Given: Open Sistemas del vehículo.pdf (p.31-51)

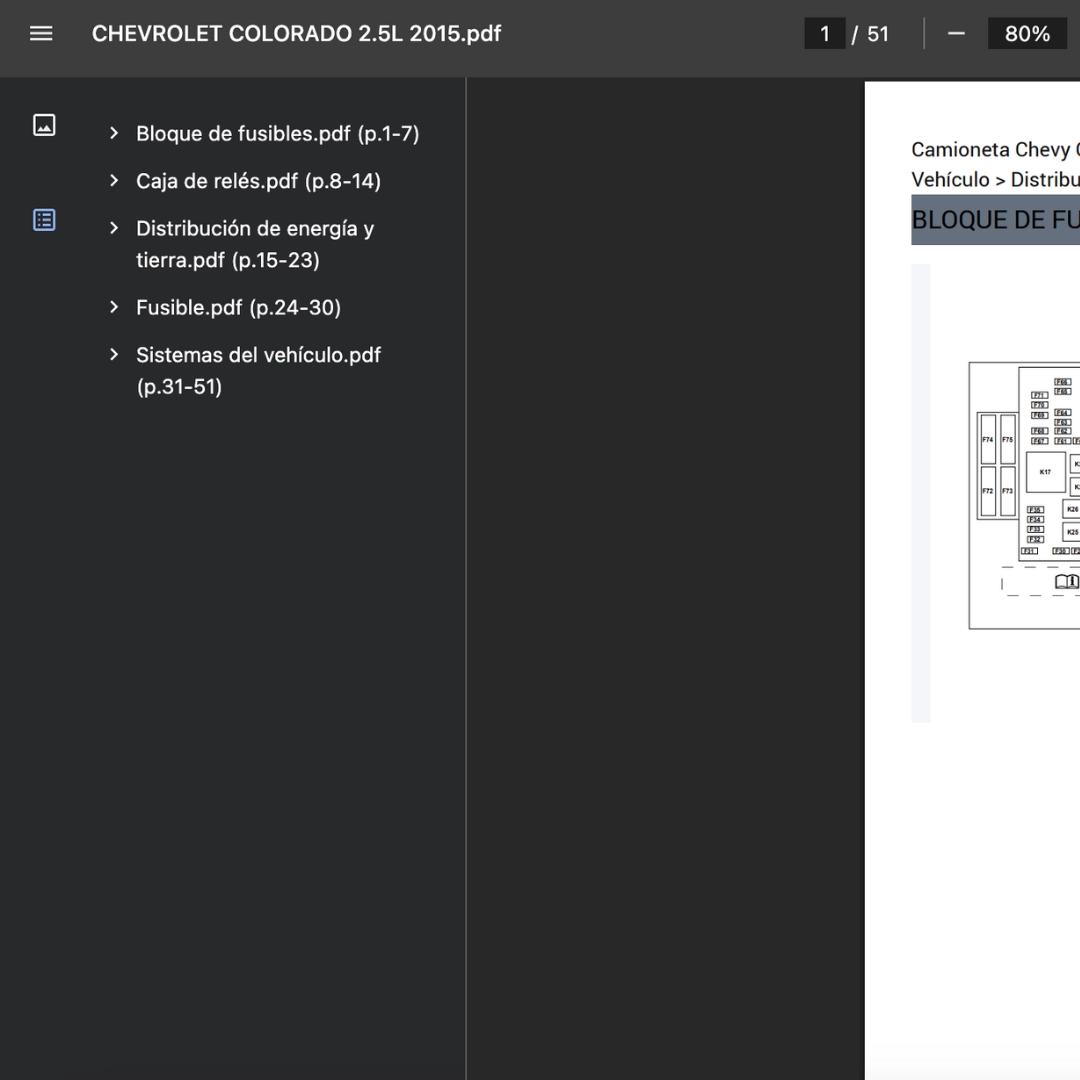Looking at the screenshot, I should click(x=258, y=370).
